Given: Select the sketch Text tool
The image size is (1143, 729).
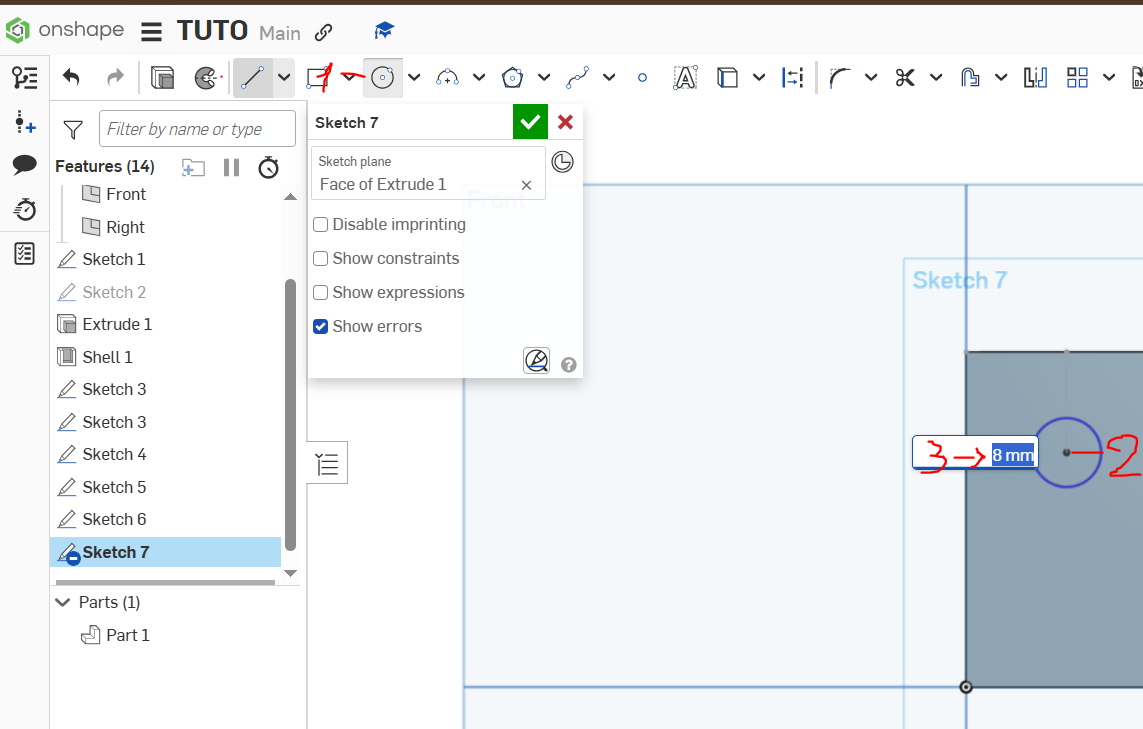Looking at the screenshot, I should click(x=685, y=77).
